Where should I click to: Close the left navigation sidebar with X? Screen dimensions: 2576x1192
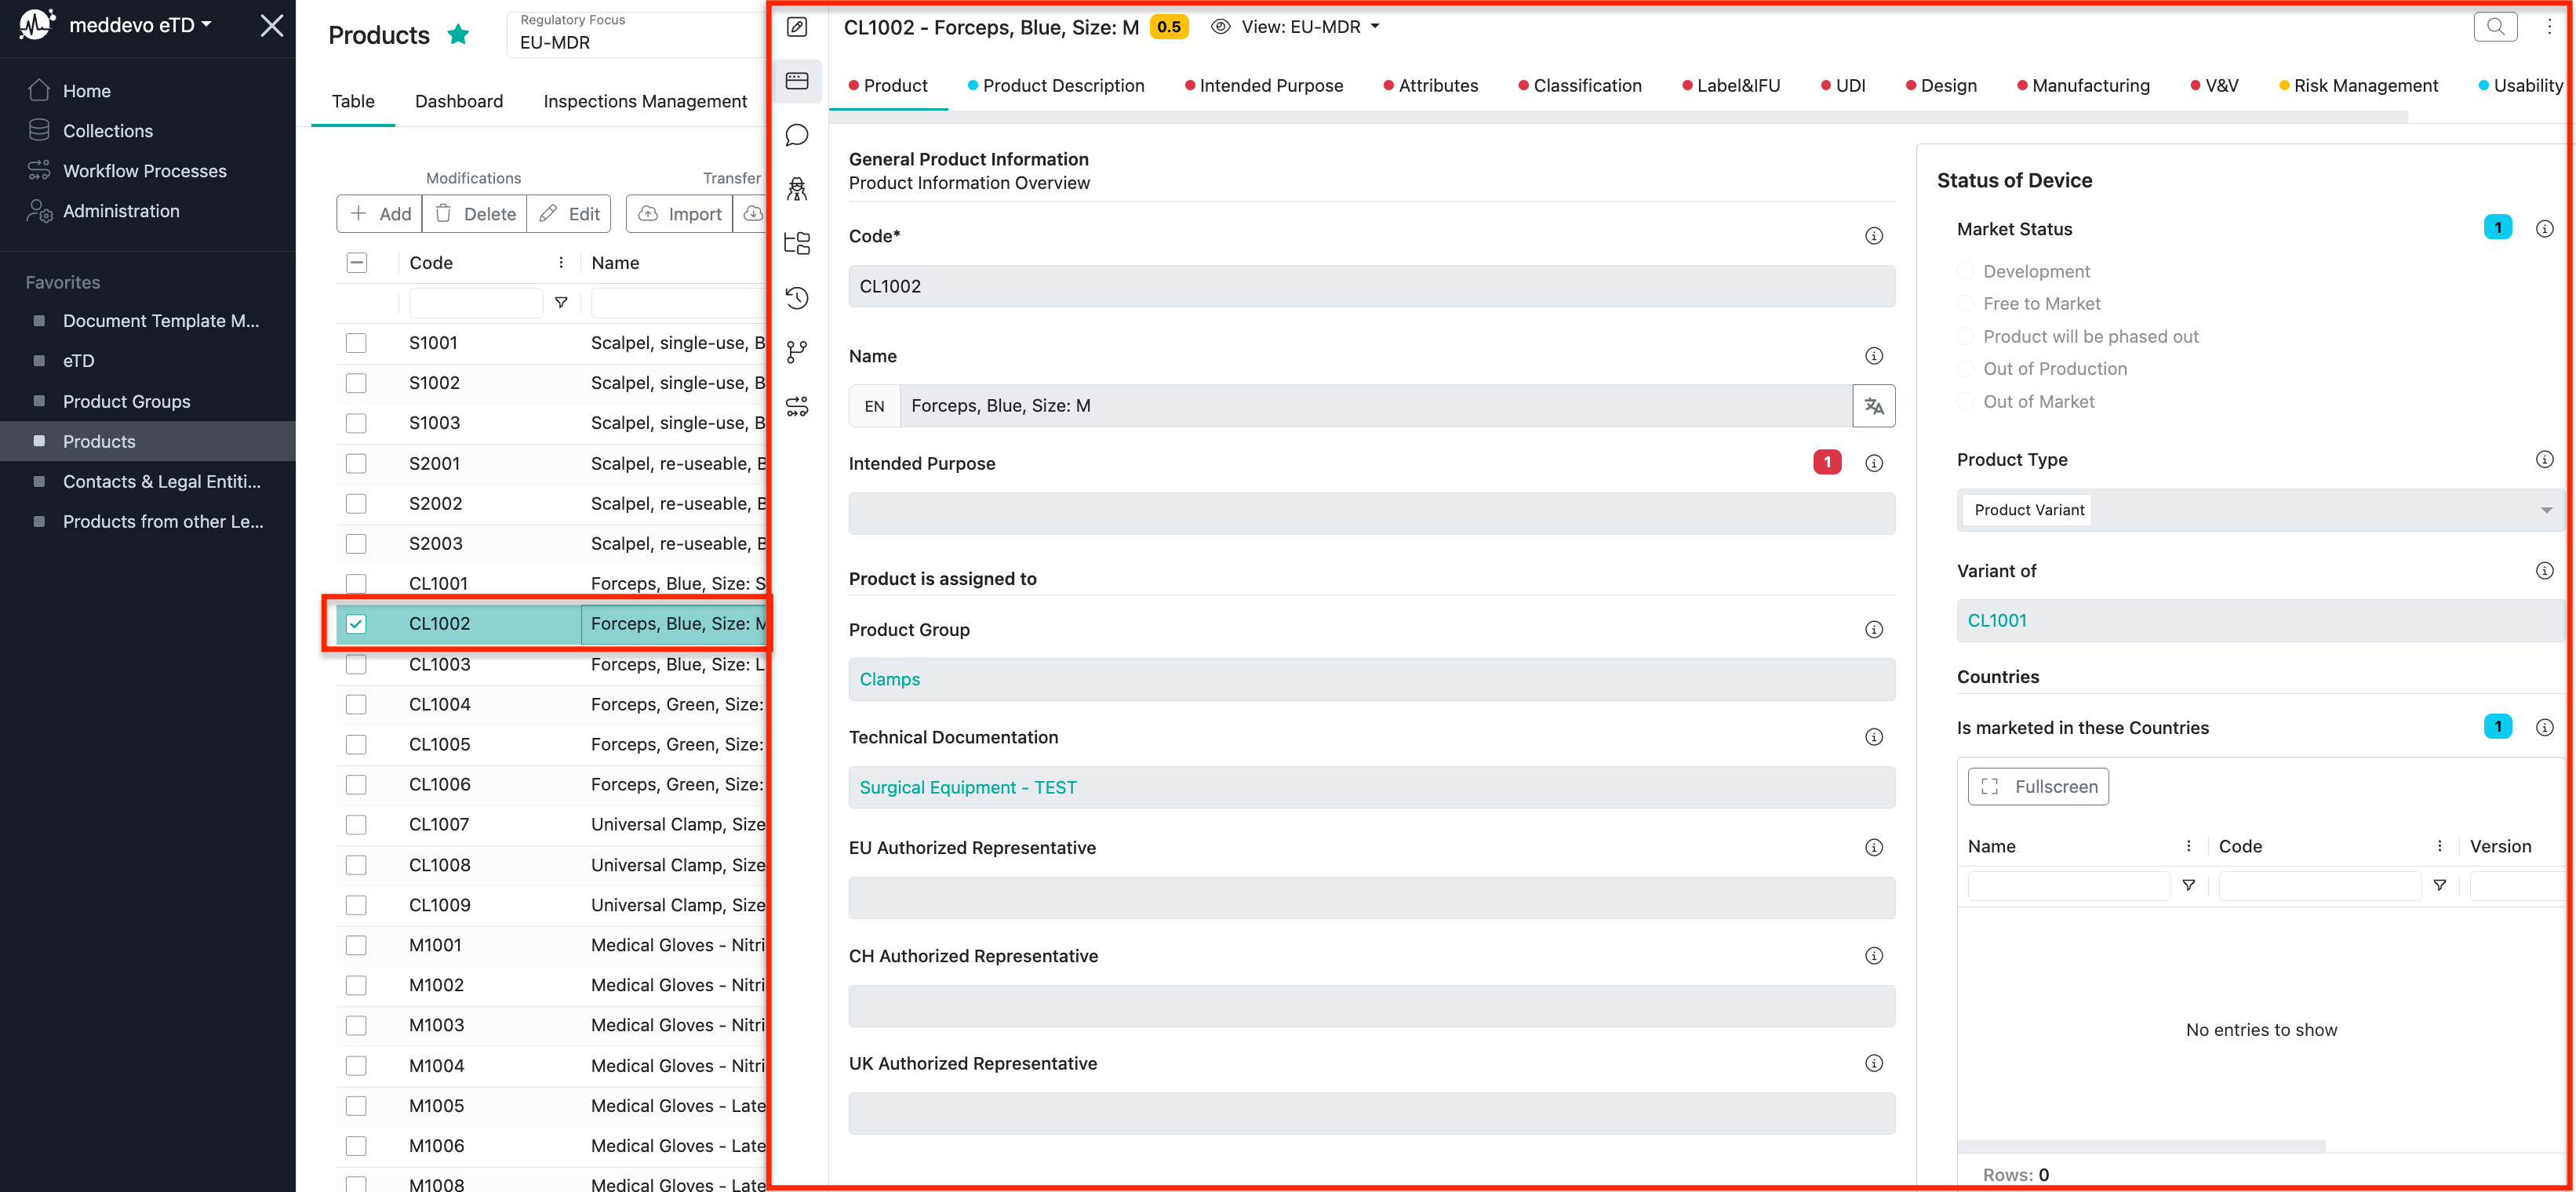pos(272,25)
